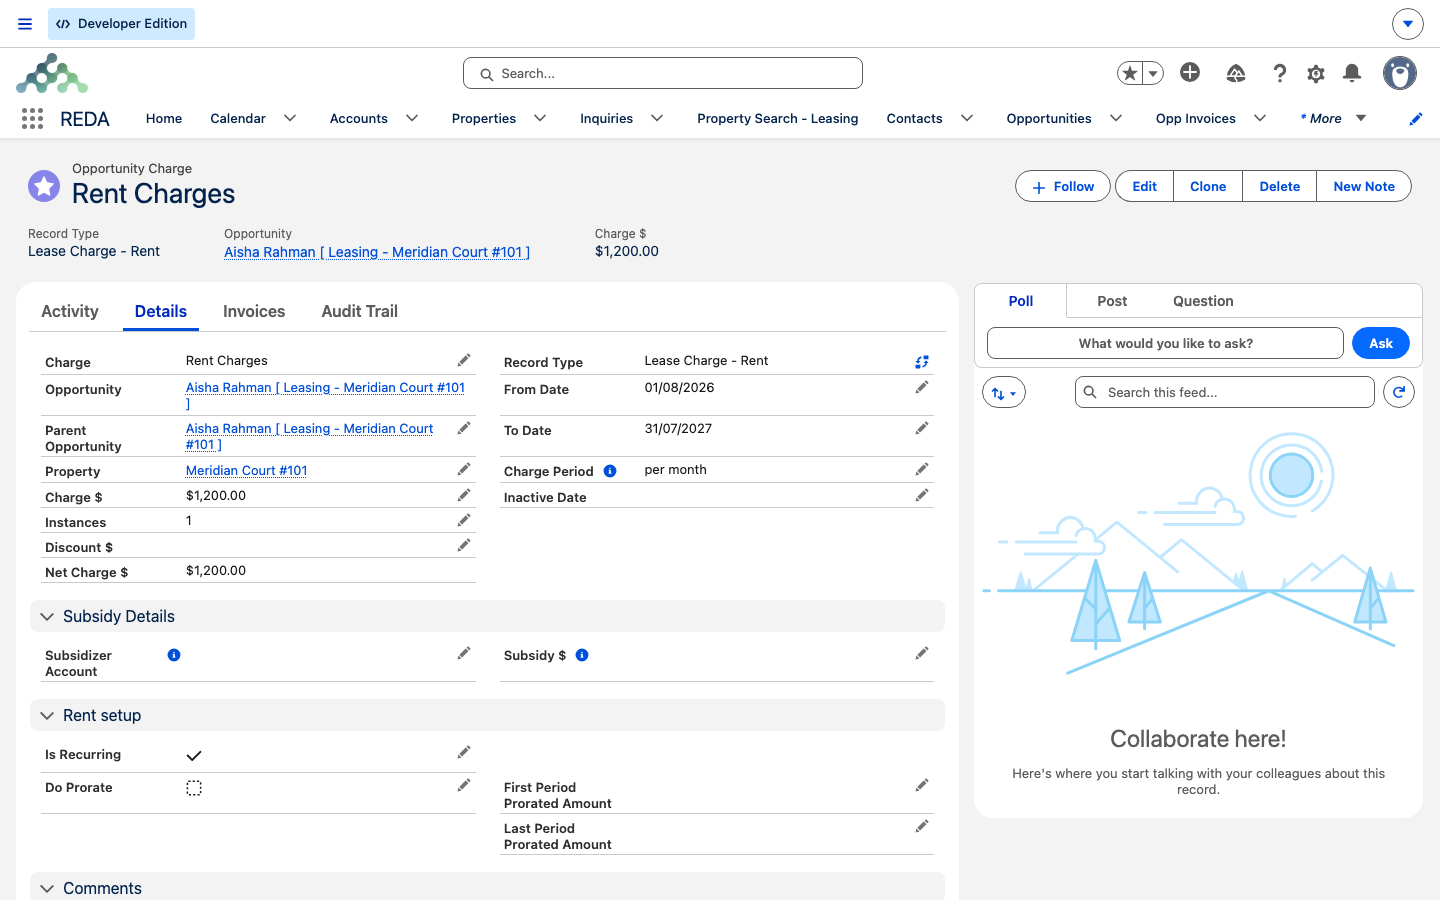
Task: Open the top-right circular dropdown button
Action: (x=1408, y=24)
